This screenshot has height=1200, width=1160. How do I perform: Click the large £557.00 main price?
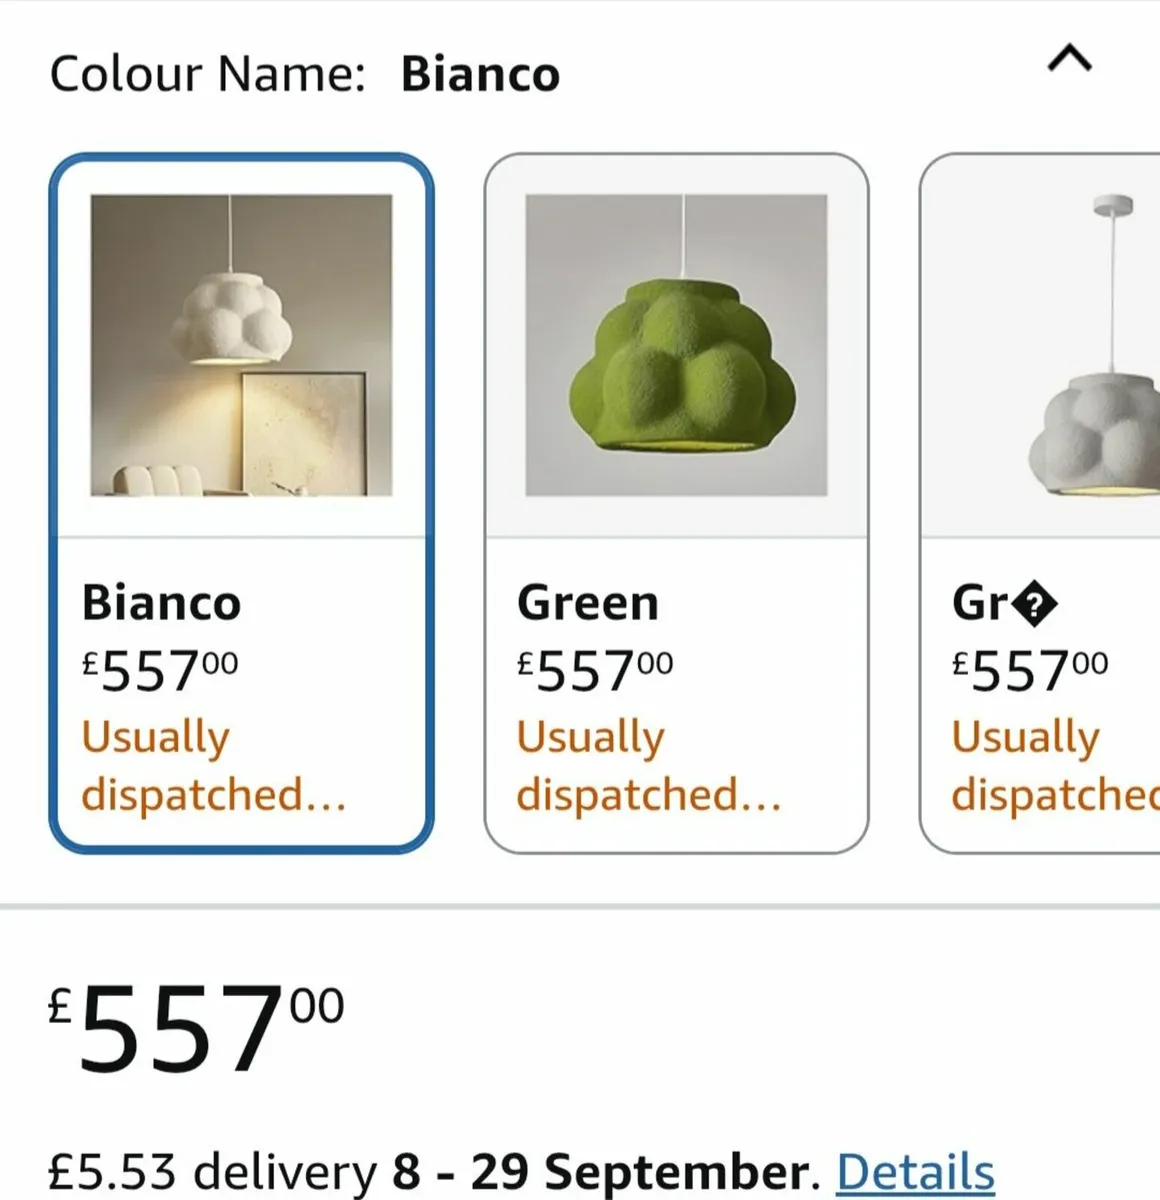[x=196, y=1025]
